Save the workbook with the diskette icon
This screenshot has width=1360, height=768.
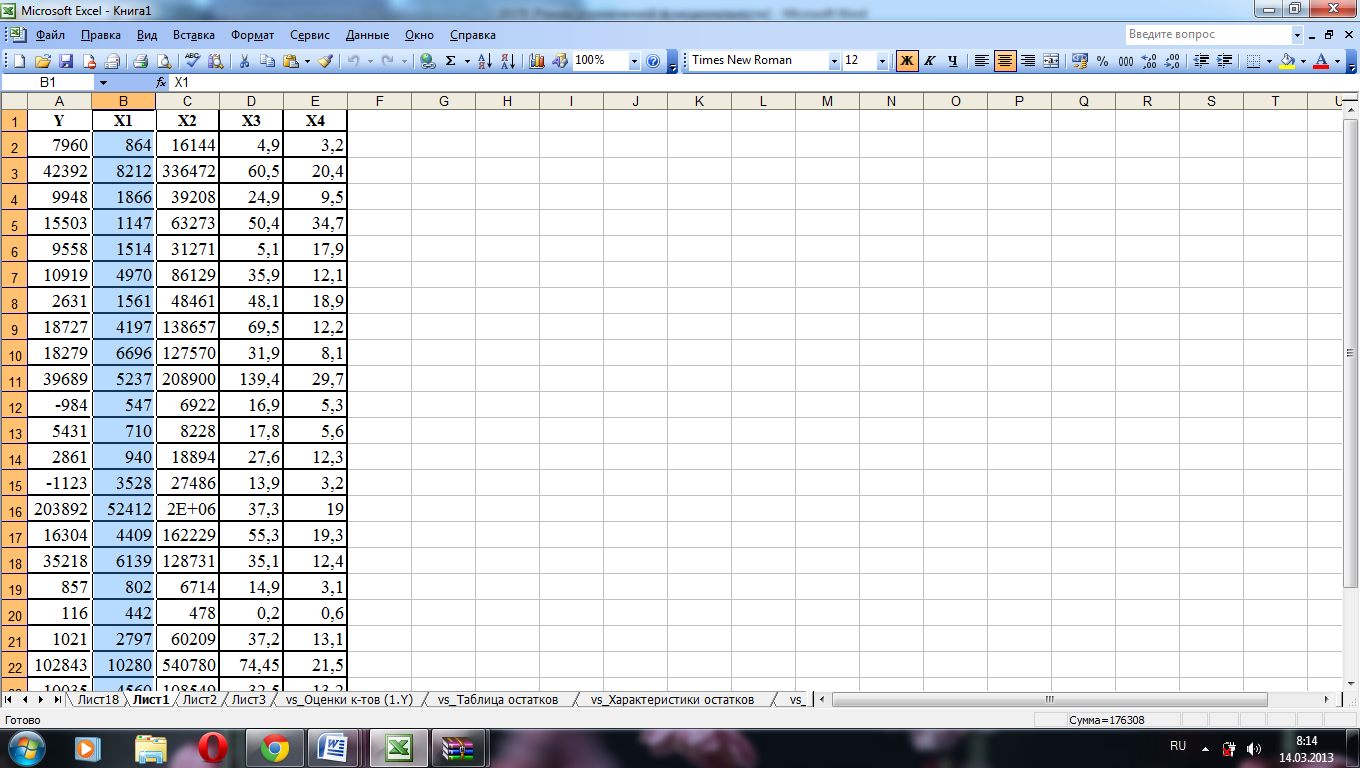click(x=66, y=61)
